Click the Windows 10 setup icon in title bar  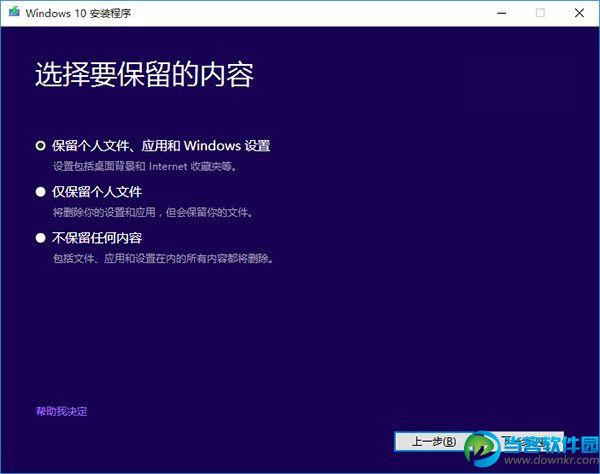pos(14,12)
